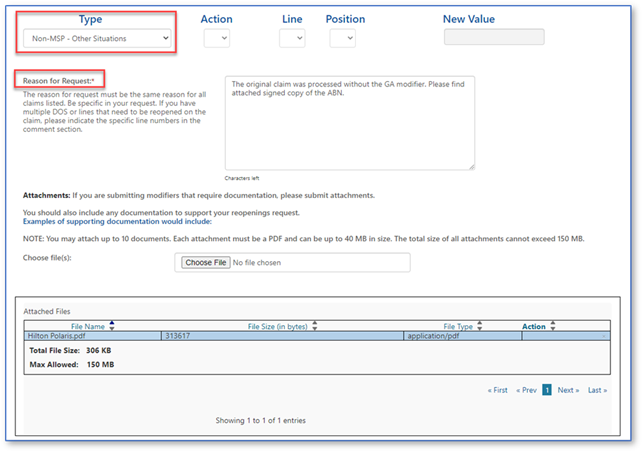Select the Hilton Polaris.pdf row
This screenshot has height=452, width=643.
coord(92,337)
